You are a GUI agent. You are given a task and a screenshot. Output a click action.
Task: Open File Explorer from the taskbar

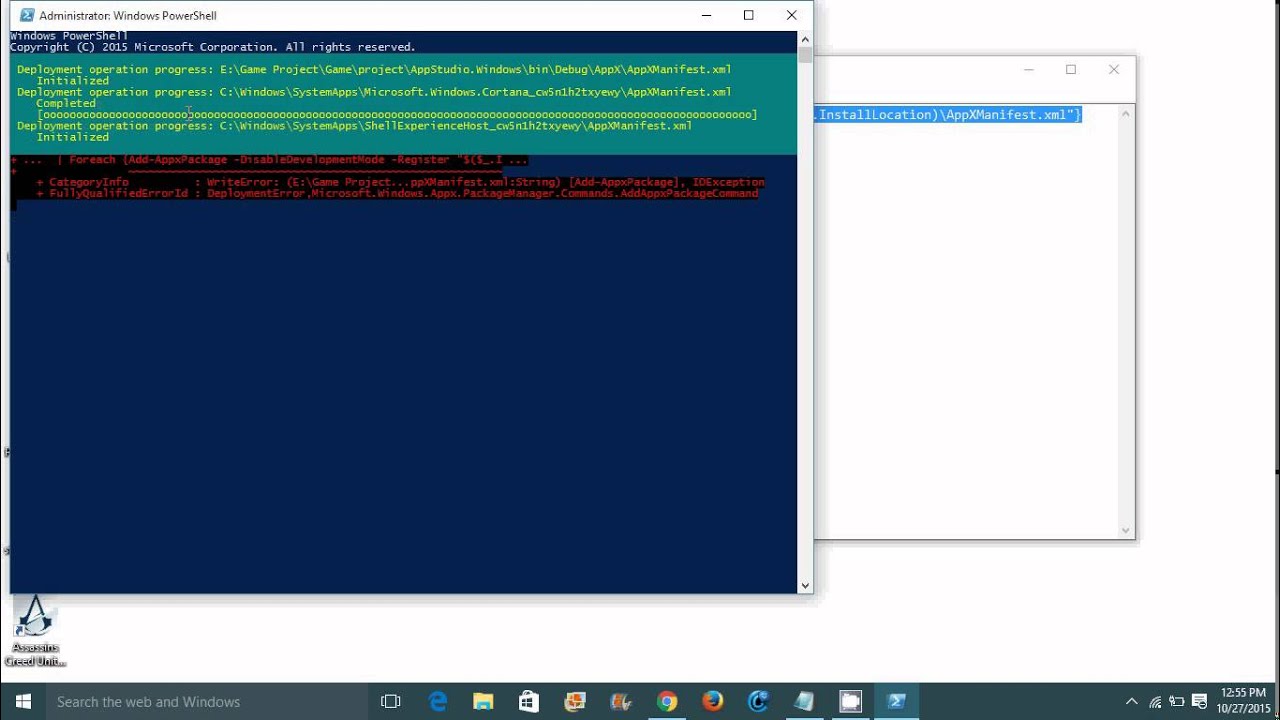(x=483, y=702)
